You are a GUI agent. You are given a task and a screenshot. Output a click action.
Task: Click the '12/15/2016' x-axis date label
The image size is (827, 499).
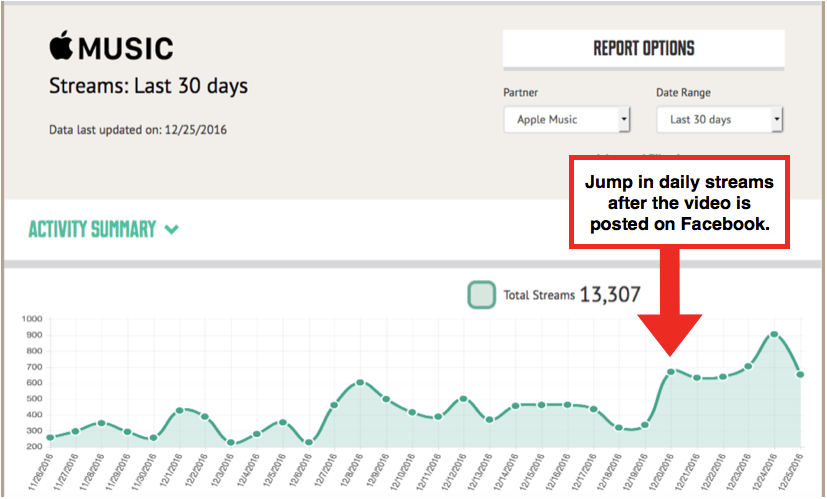(x=533, y=471)
